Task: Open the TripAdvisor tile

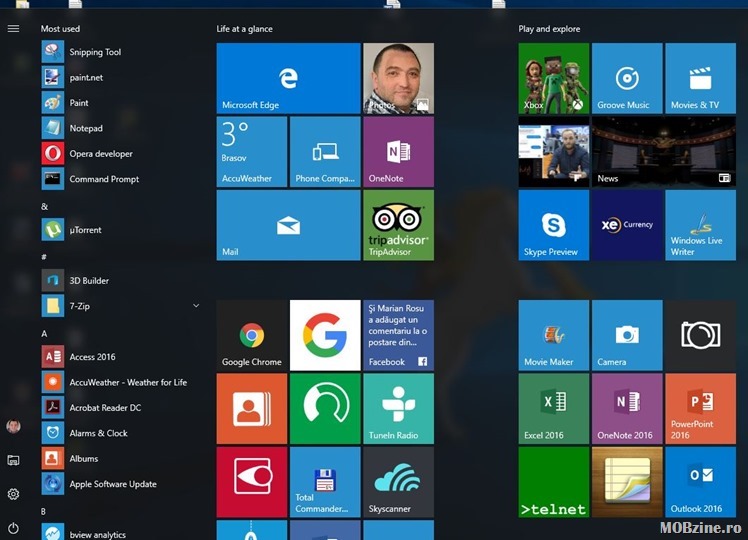Action: (398, 225)
